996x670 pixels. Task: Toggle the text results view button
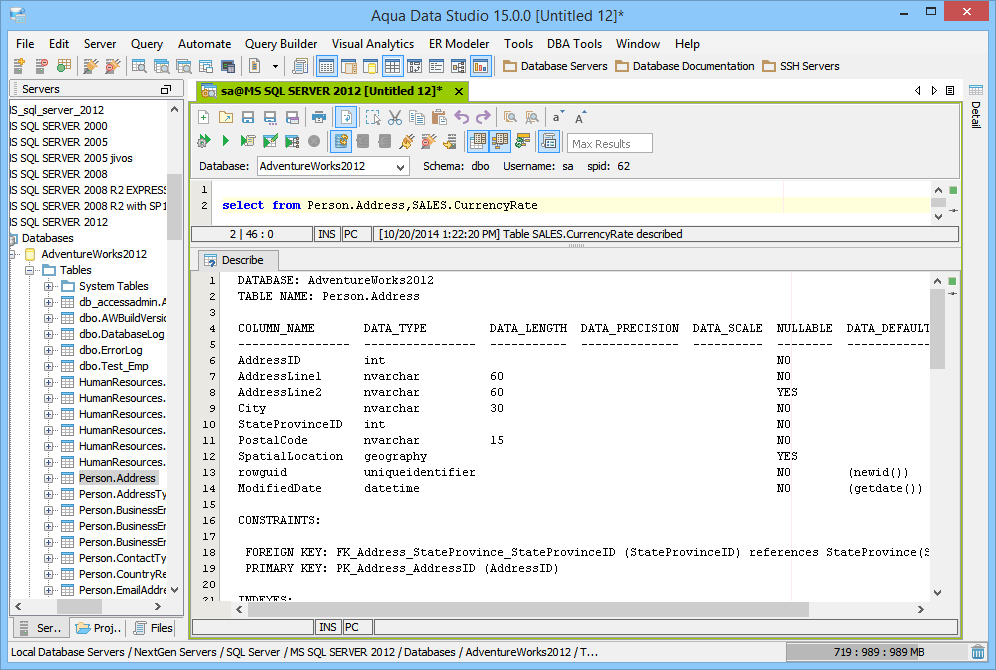(500, 141)
